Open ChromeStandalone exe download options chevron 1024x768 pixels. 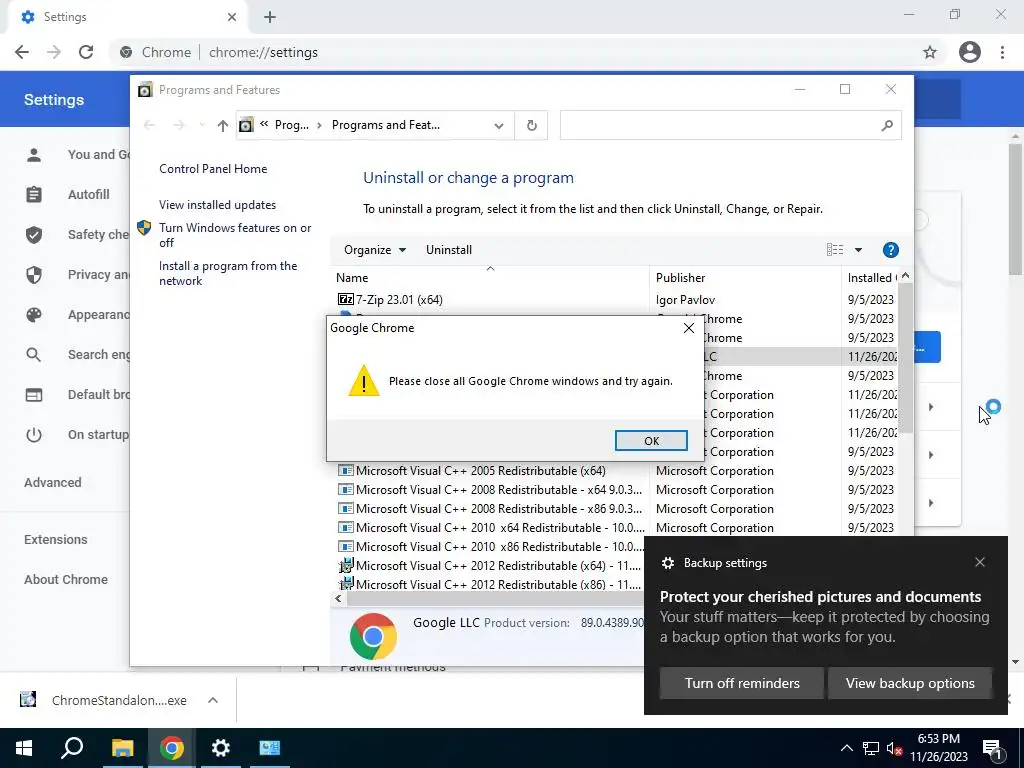213,700
